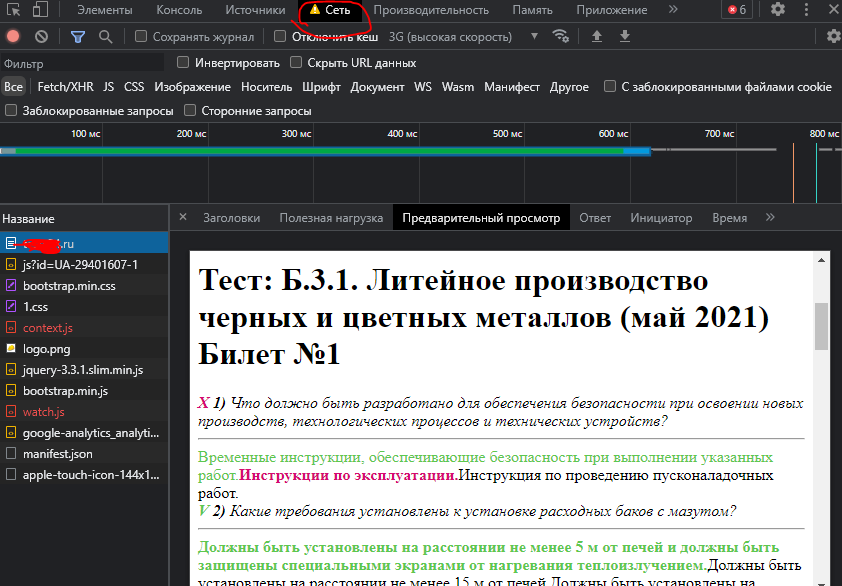This screenshot has width=842, height=586.
Task: Export the network log as HAR
Action: coord(624,36)
